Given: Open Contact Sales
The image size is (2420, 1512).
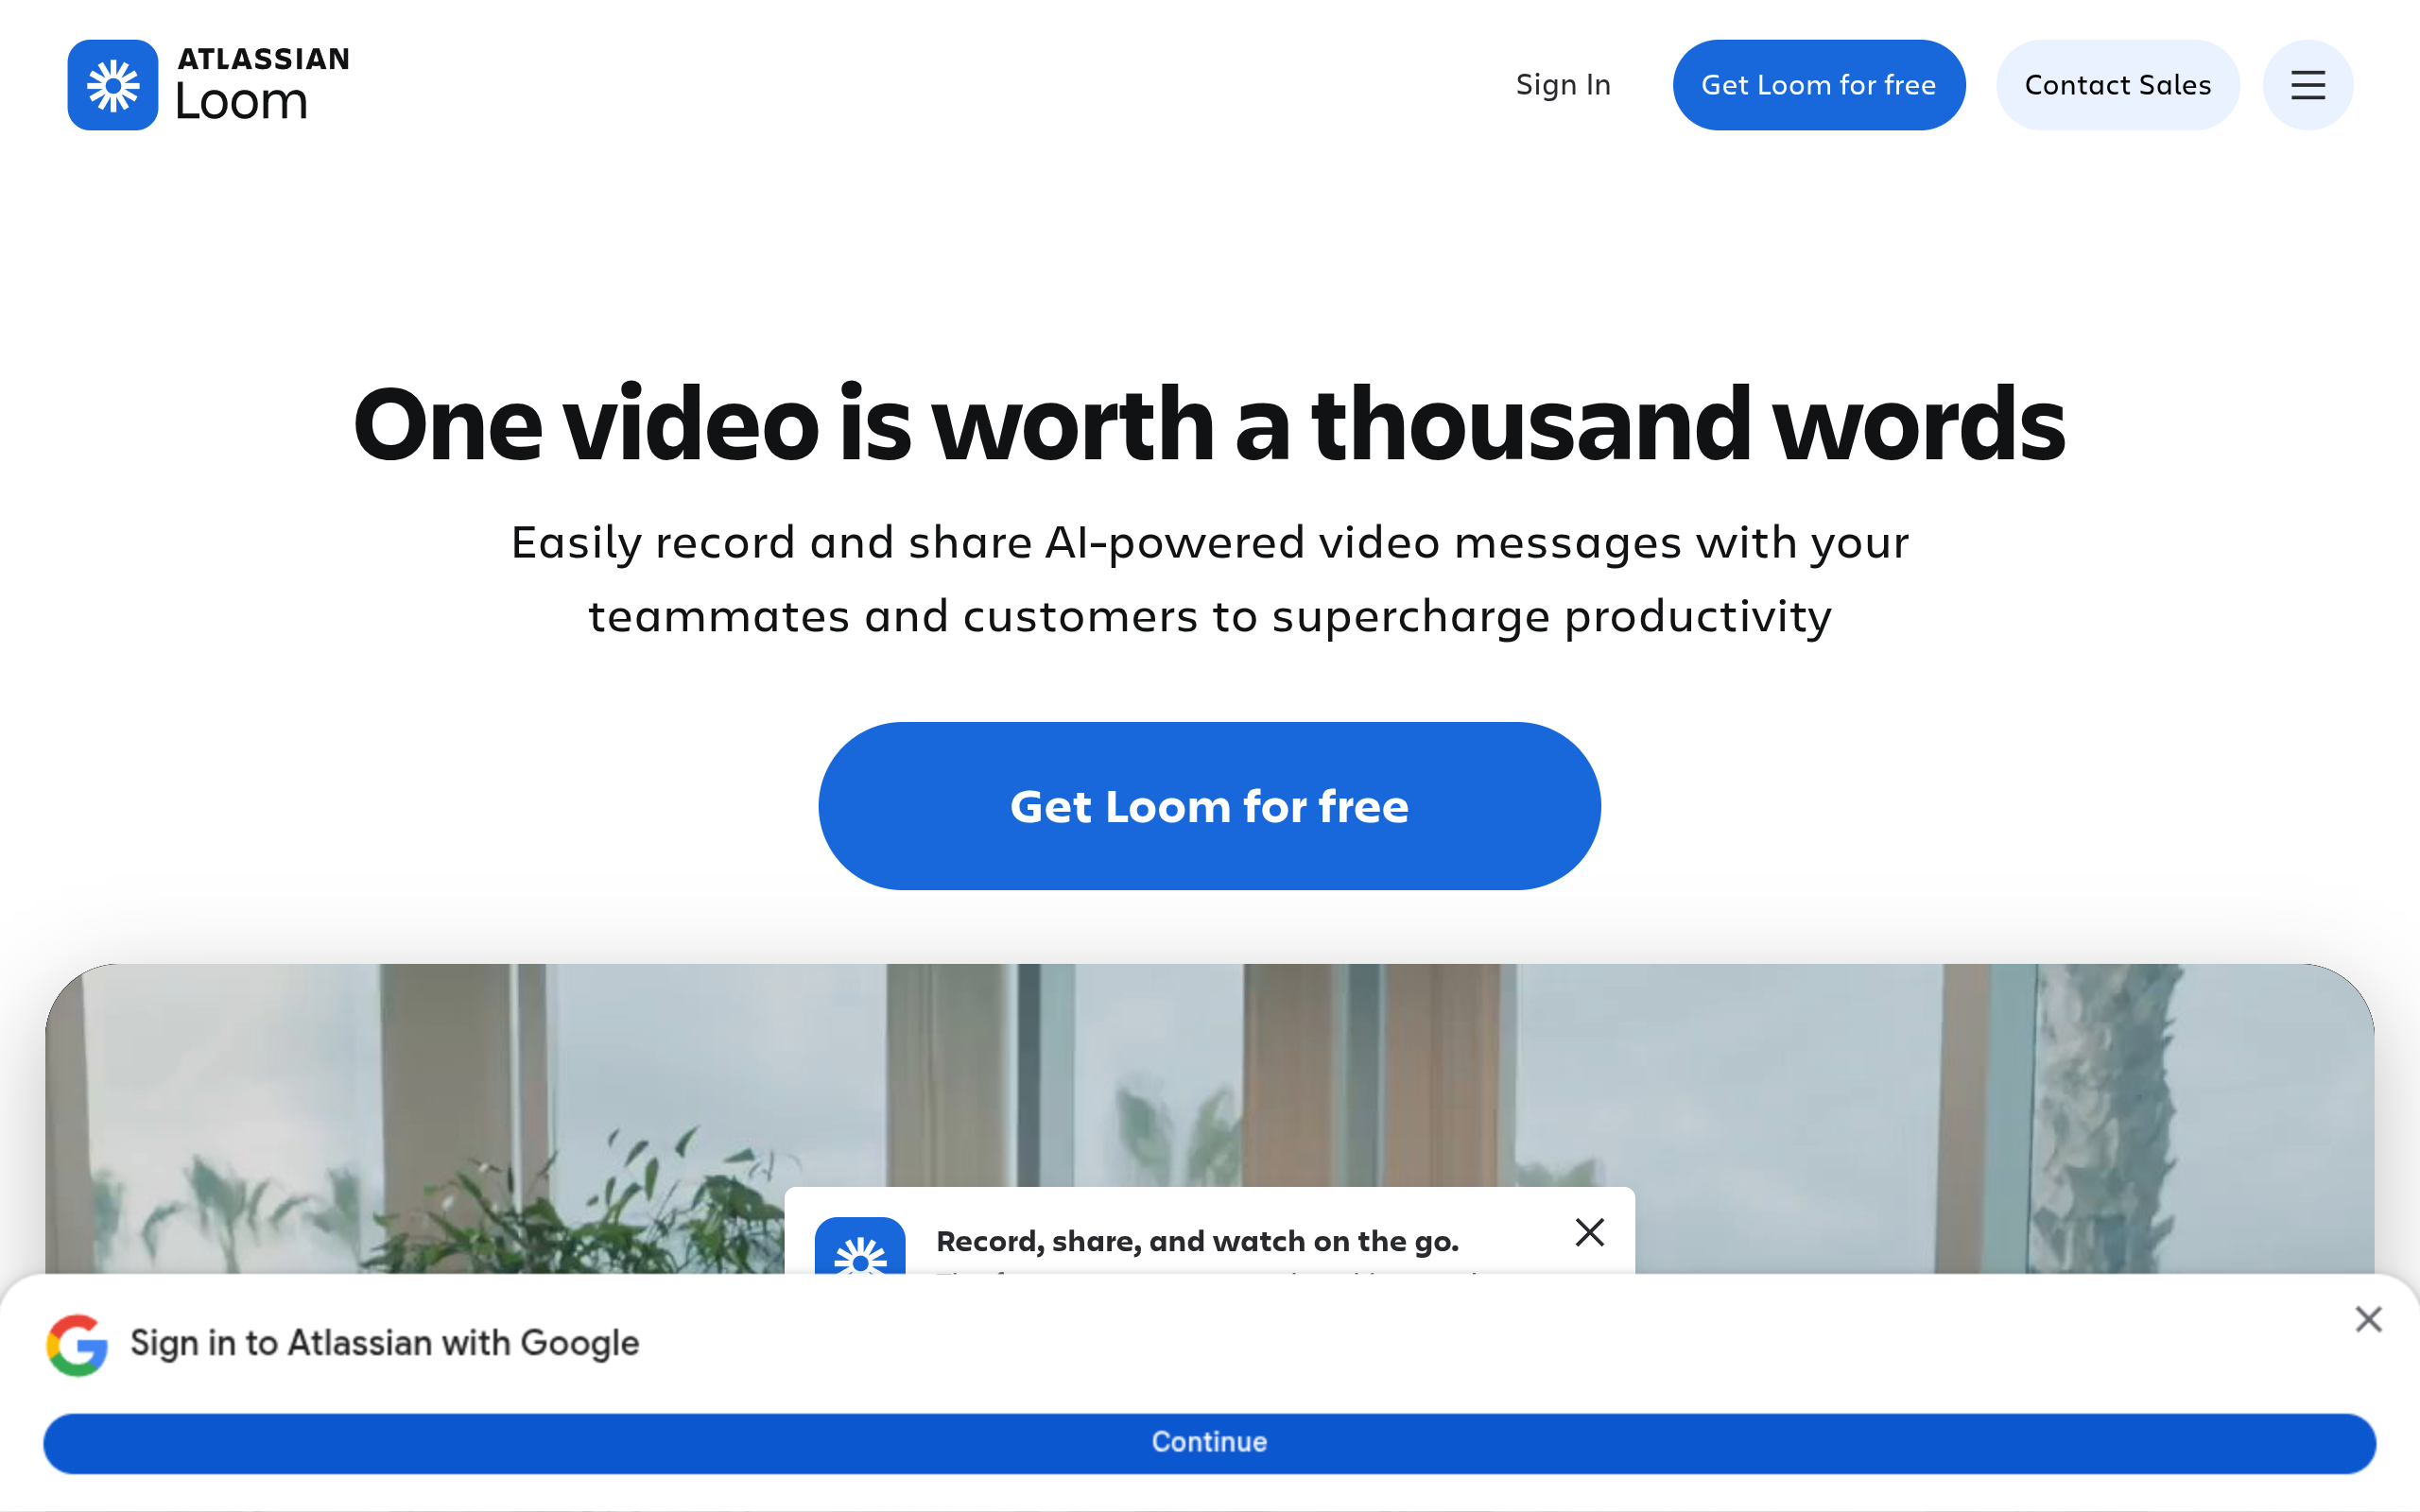Looking at the screenshot, I should (x=2118, y=85).
